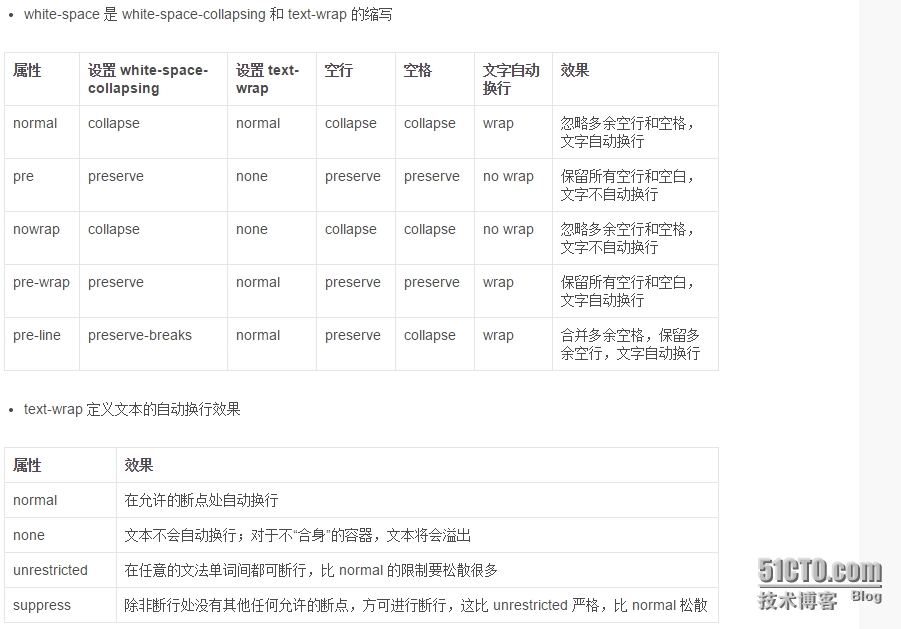Click the bullet text starting "white-space 是"
This screenshot has height=629, width=901.
(208, 14)
